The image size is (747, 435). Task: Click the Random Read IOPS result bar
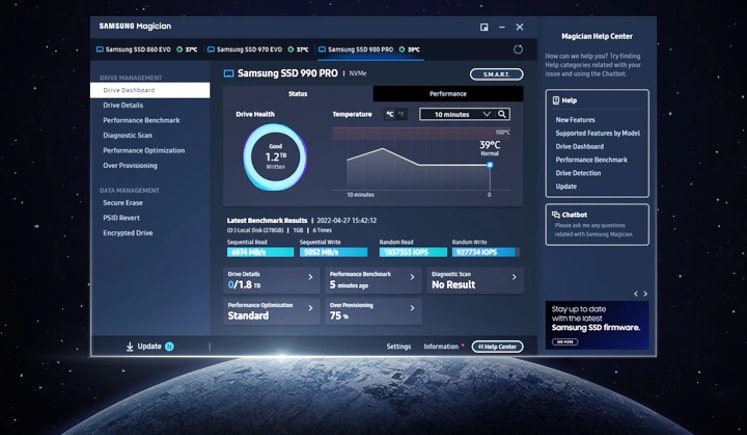[413, 252]
